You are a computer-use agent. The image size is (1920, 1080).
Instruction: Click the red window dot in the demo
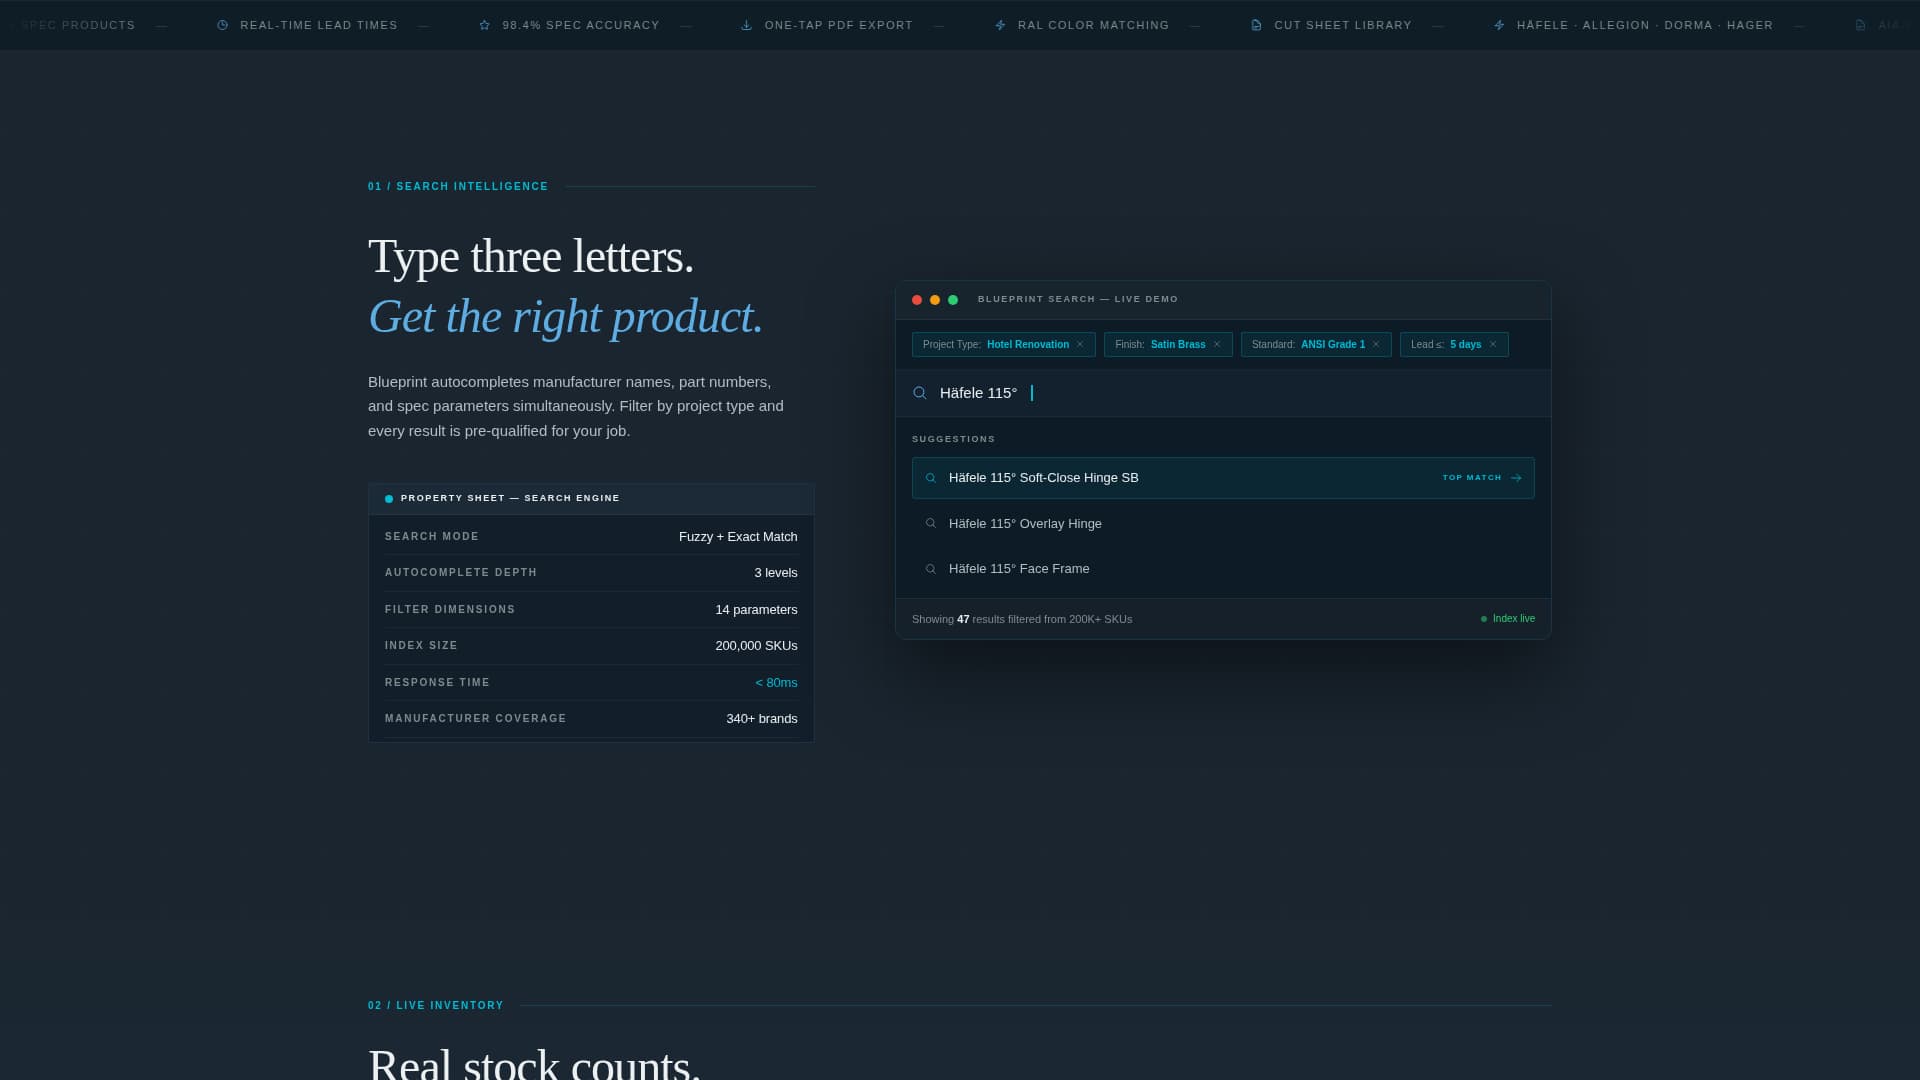pyautogui.click(x=917, y=300)
